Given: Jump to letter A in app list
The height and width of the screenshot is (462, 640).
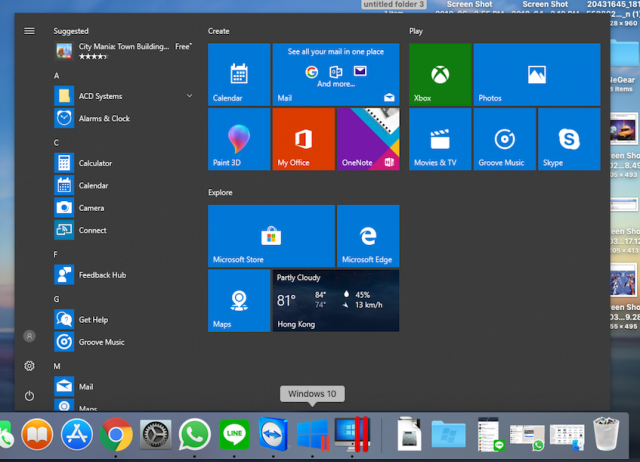Looking at the screenshot, I should 56,76.
